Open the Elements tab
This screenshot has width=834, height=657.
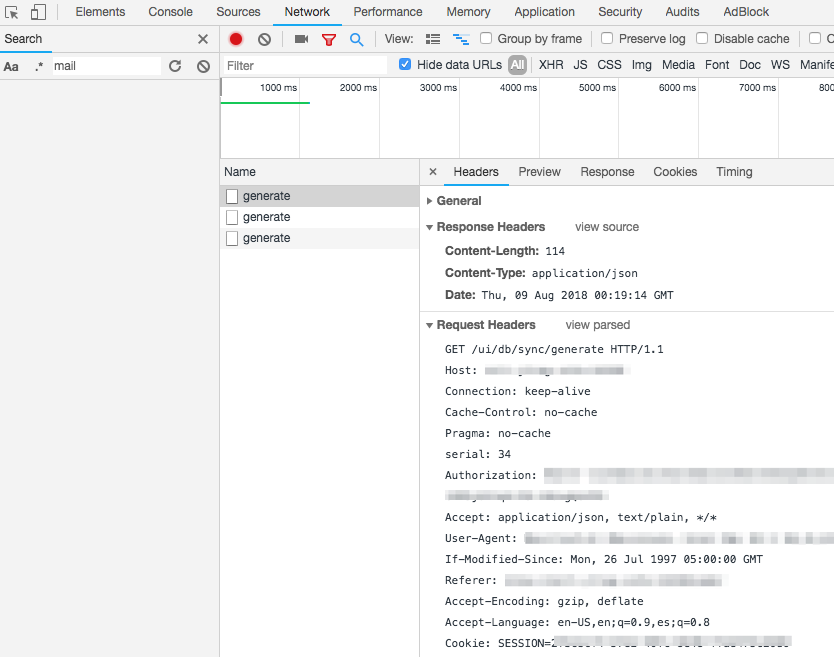[x=100, y=12]
